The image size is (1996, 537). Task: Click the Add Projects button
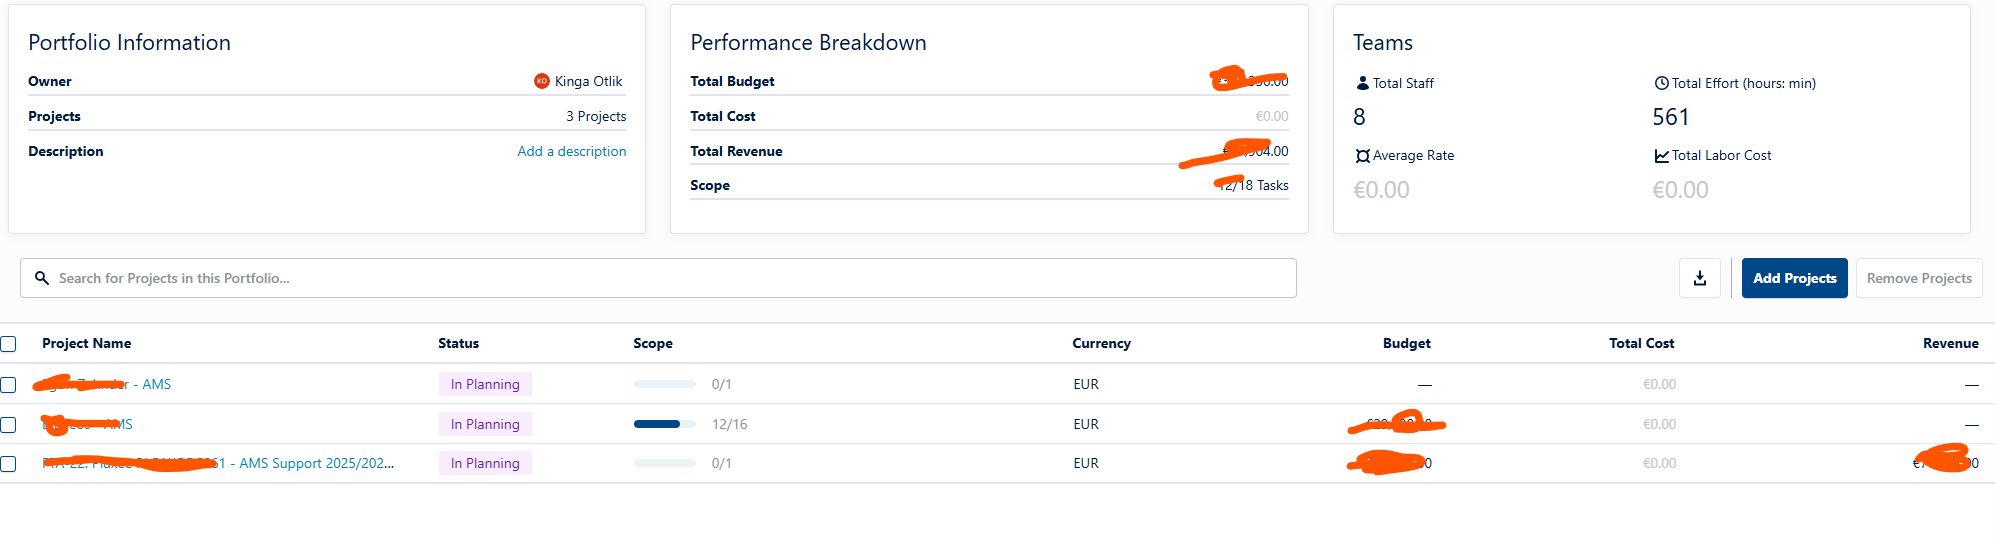[x=1794, y=278]
